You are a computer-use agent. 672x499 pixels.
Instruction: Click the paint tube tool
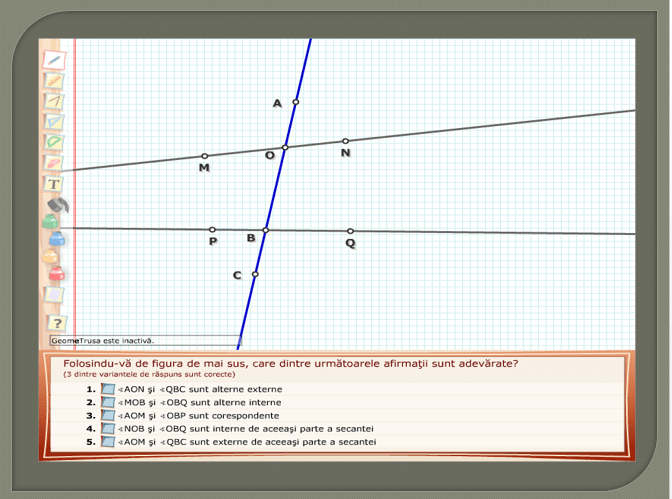57,204
